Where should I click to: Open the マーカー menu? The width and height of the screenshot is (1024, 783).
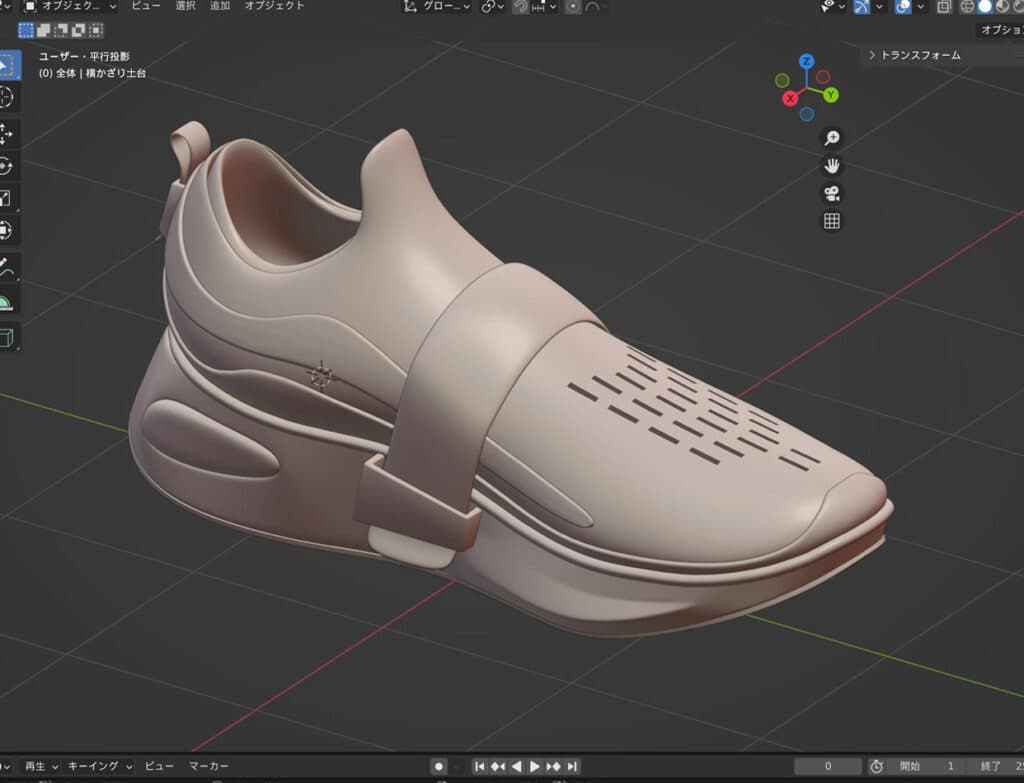(209, 766)
